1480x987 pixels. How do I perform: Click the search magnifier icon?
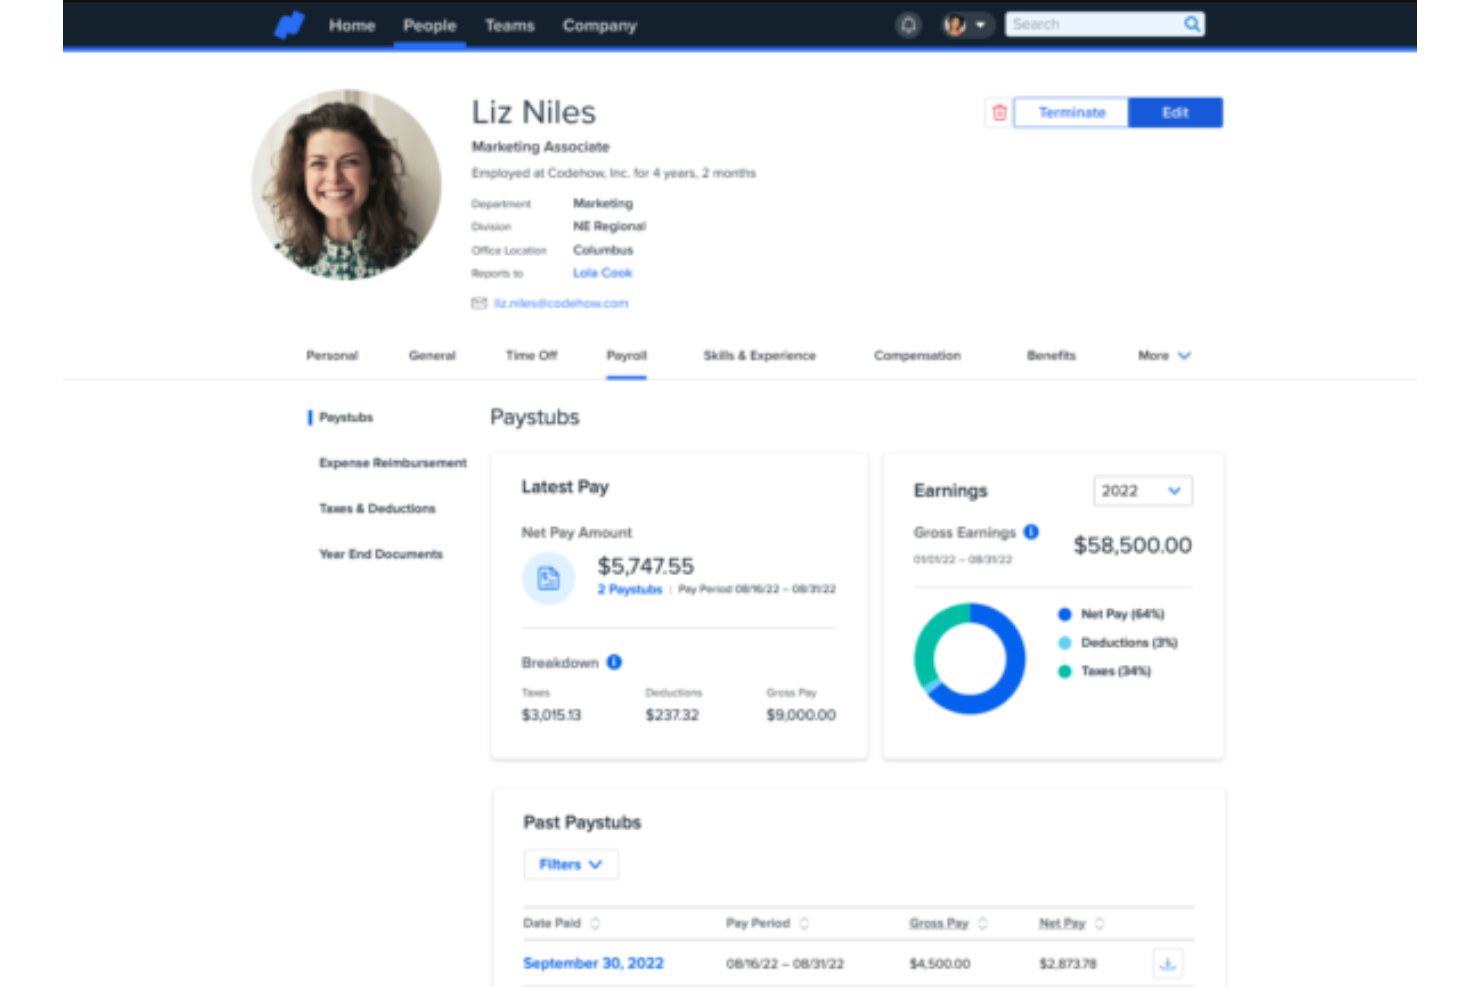[1191, 24]
